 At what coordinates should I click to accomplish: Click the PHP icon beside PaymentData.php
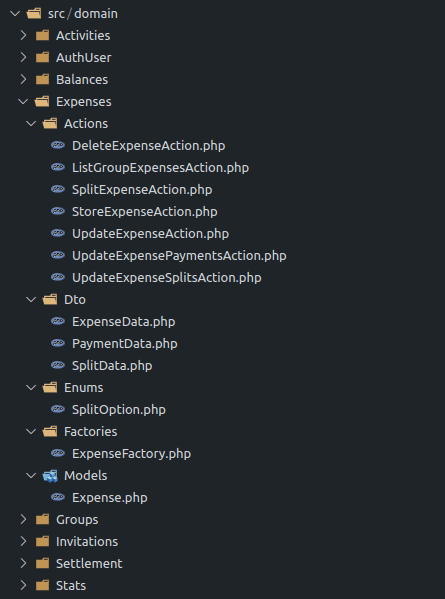pyautogui.click(x=58, y=343)
